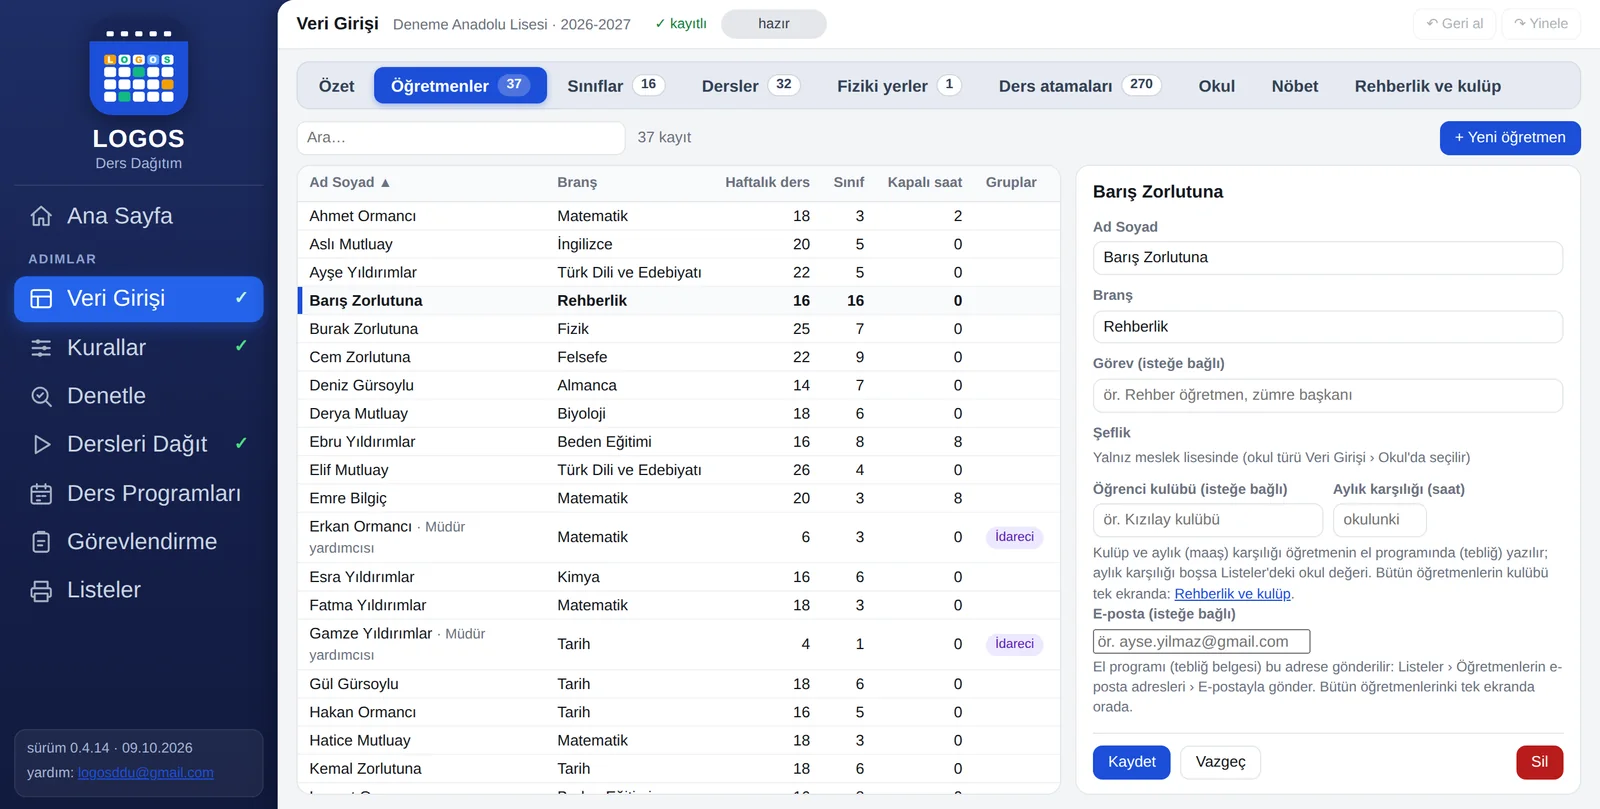Focus the Ara search field

pos(461,138)
